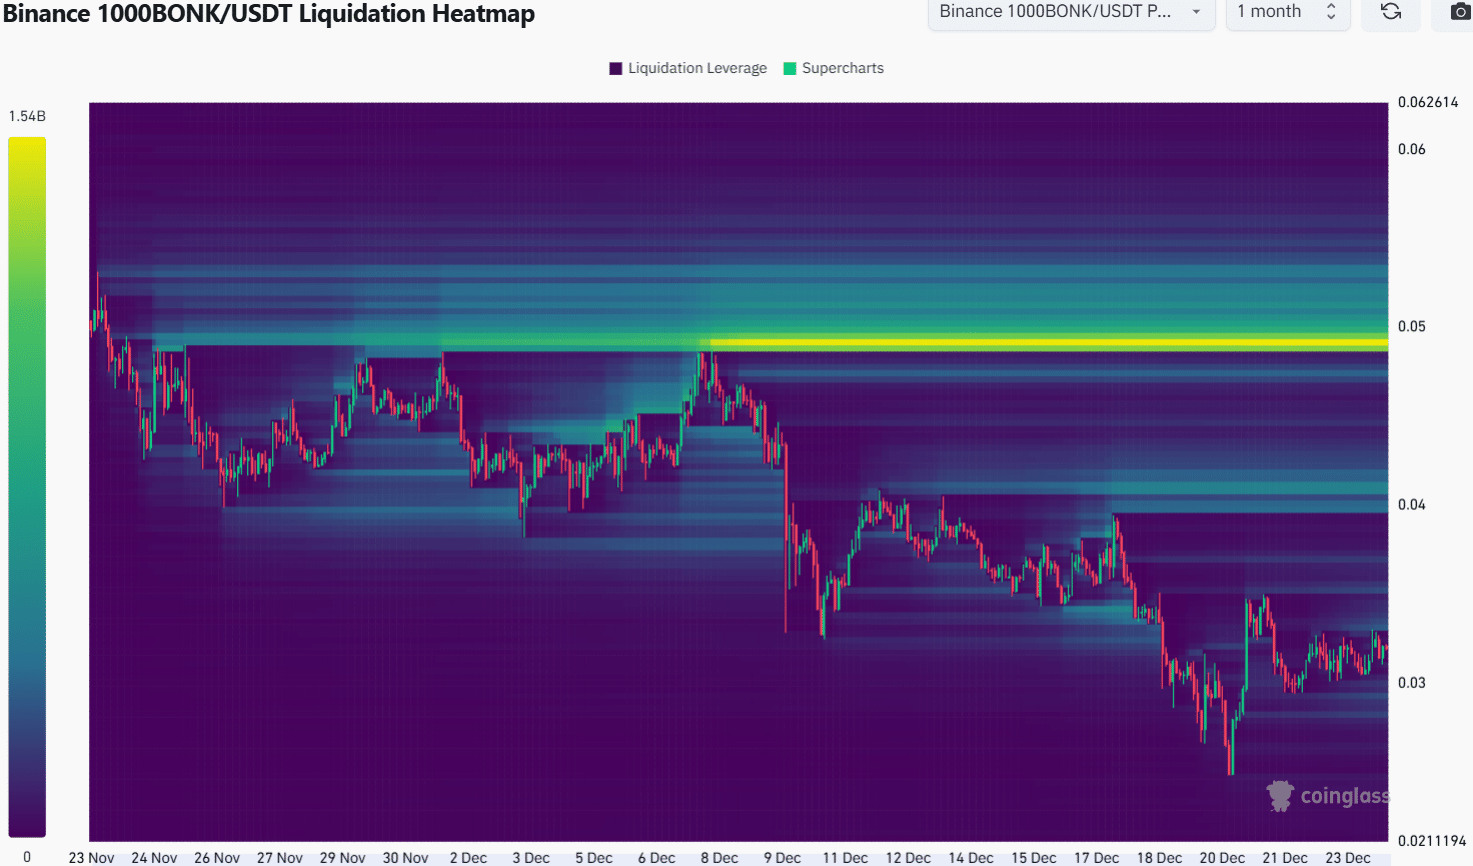
Task: Click the camera screenshot icon
Action: tap(1459, 12)
